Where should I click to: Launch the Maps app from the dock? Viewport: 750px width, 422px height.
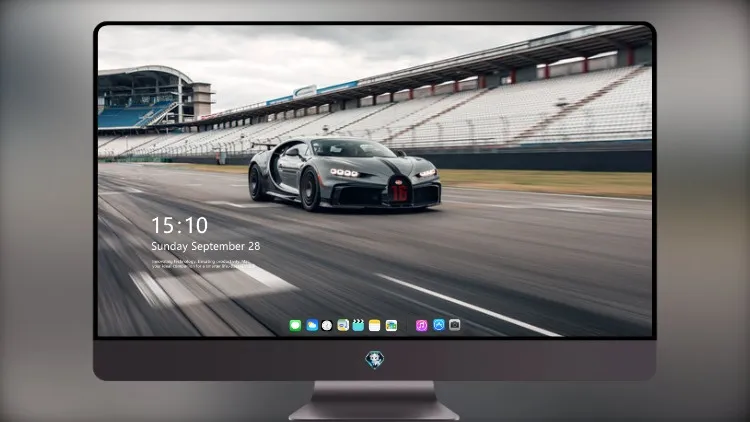pyautogui.click(x=343, y=325)
